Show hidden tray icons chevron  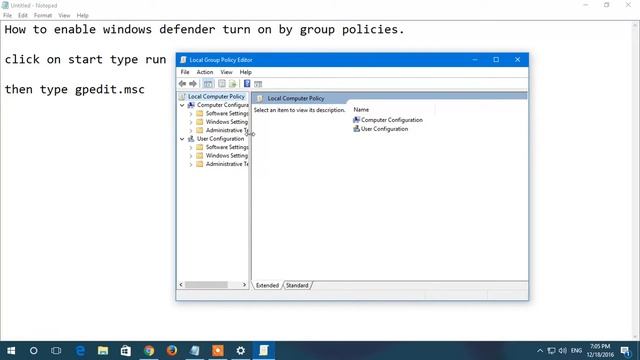[540, 351]
